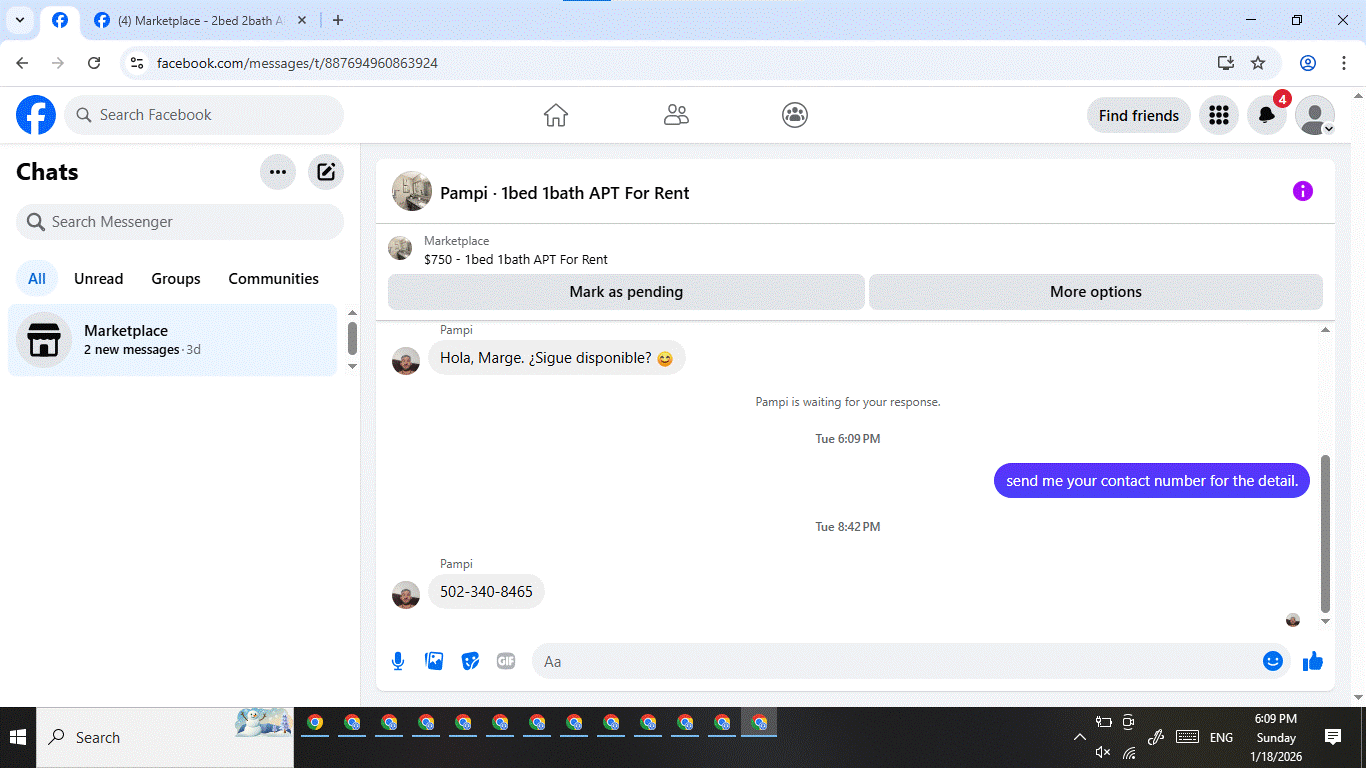This screenshot has height=768, width=1366.
Task: Click the Facebook logo
Action: click(36, 115)
